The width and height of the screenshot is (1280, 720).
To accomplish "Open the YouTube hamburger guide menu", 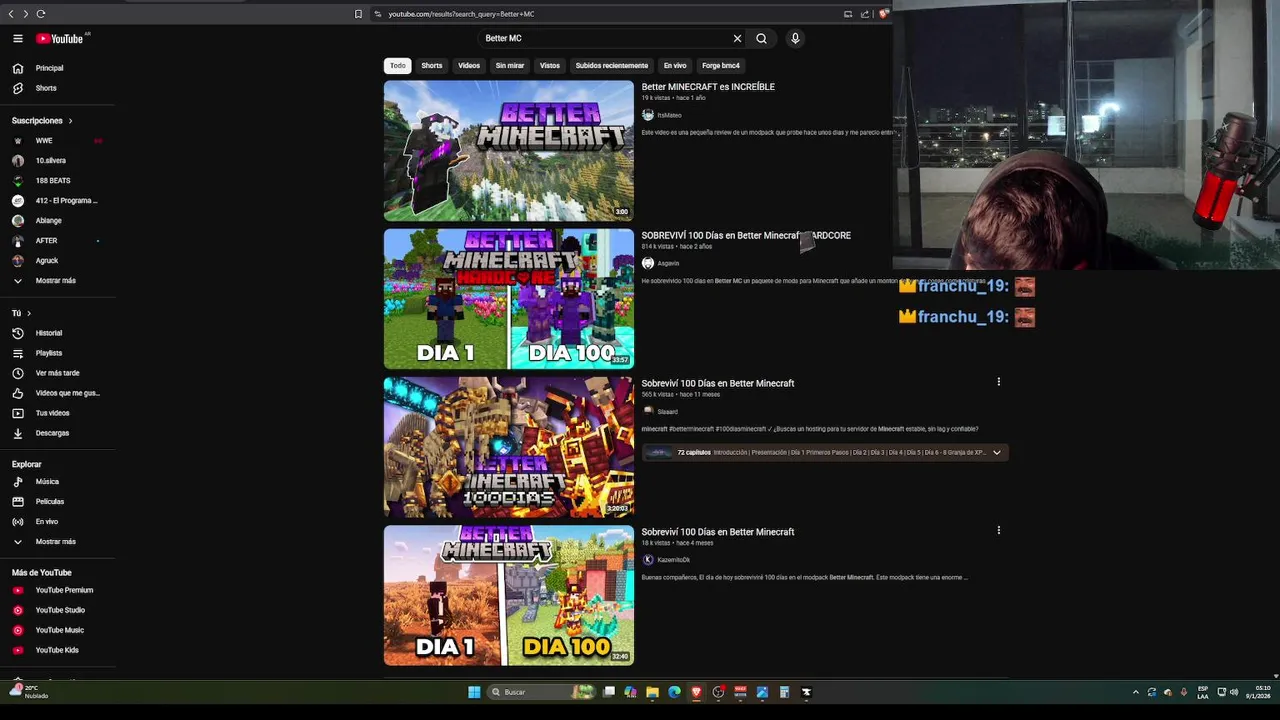I will click(18, 38).
